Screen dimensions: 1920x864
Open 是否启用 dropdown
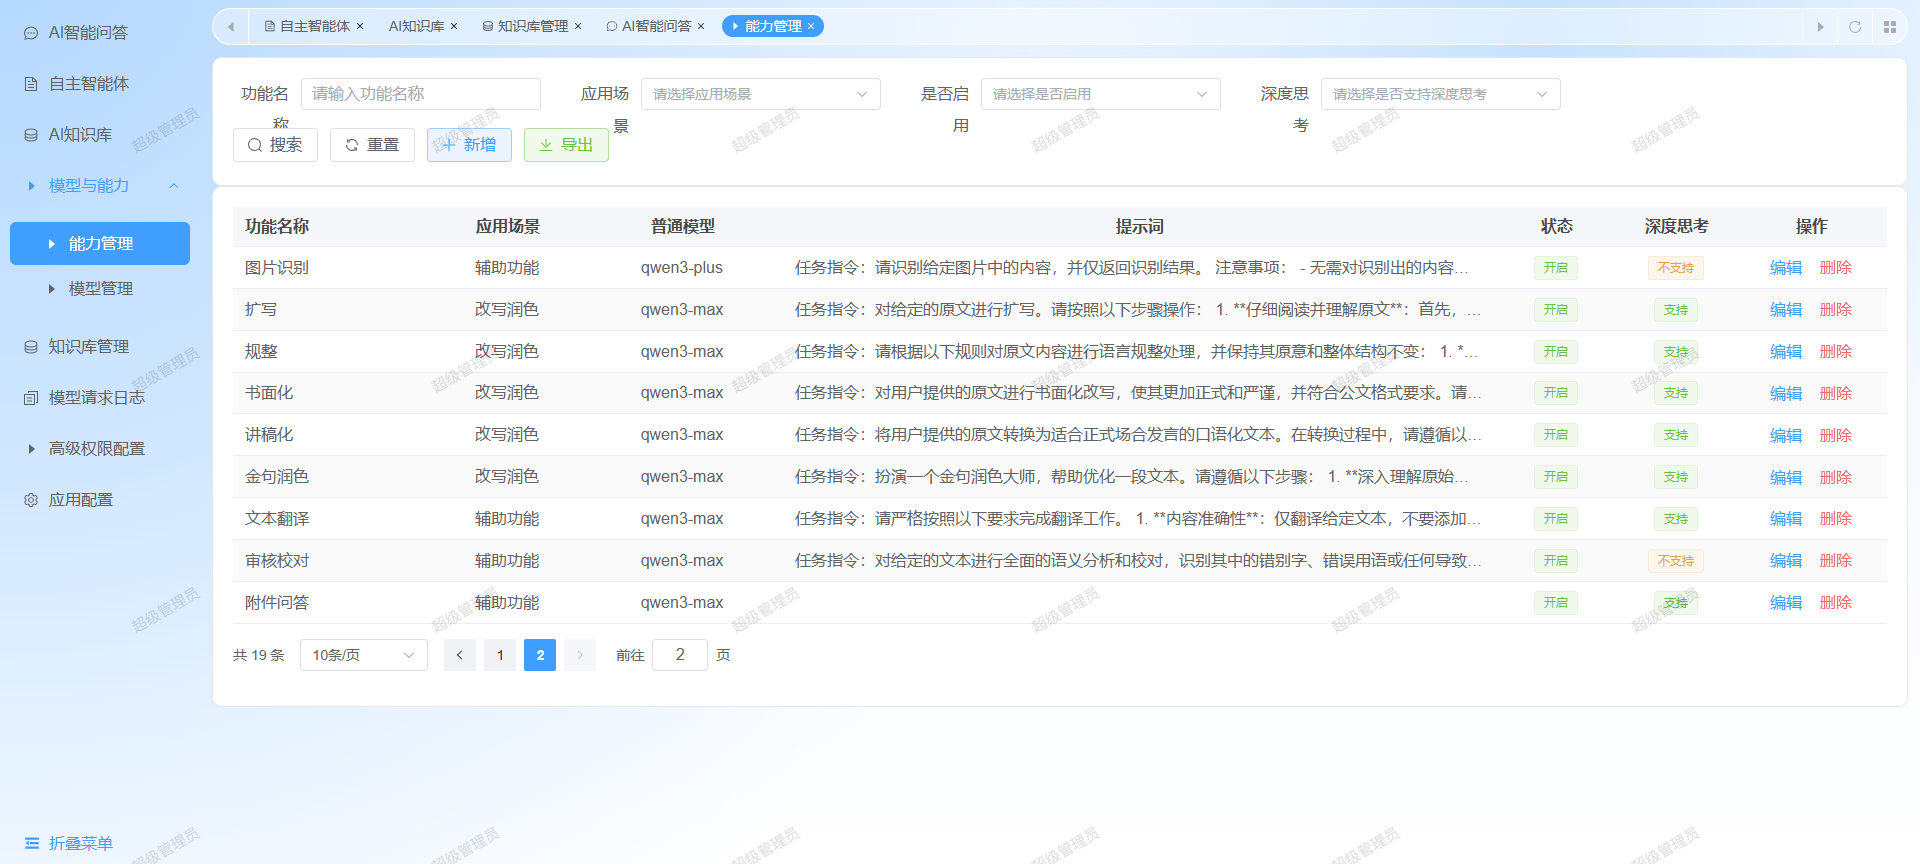click(1101, 94)
